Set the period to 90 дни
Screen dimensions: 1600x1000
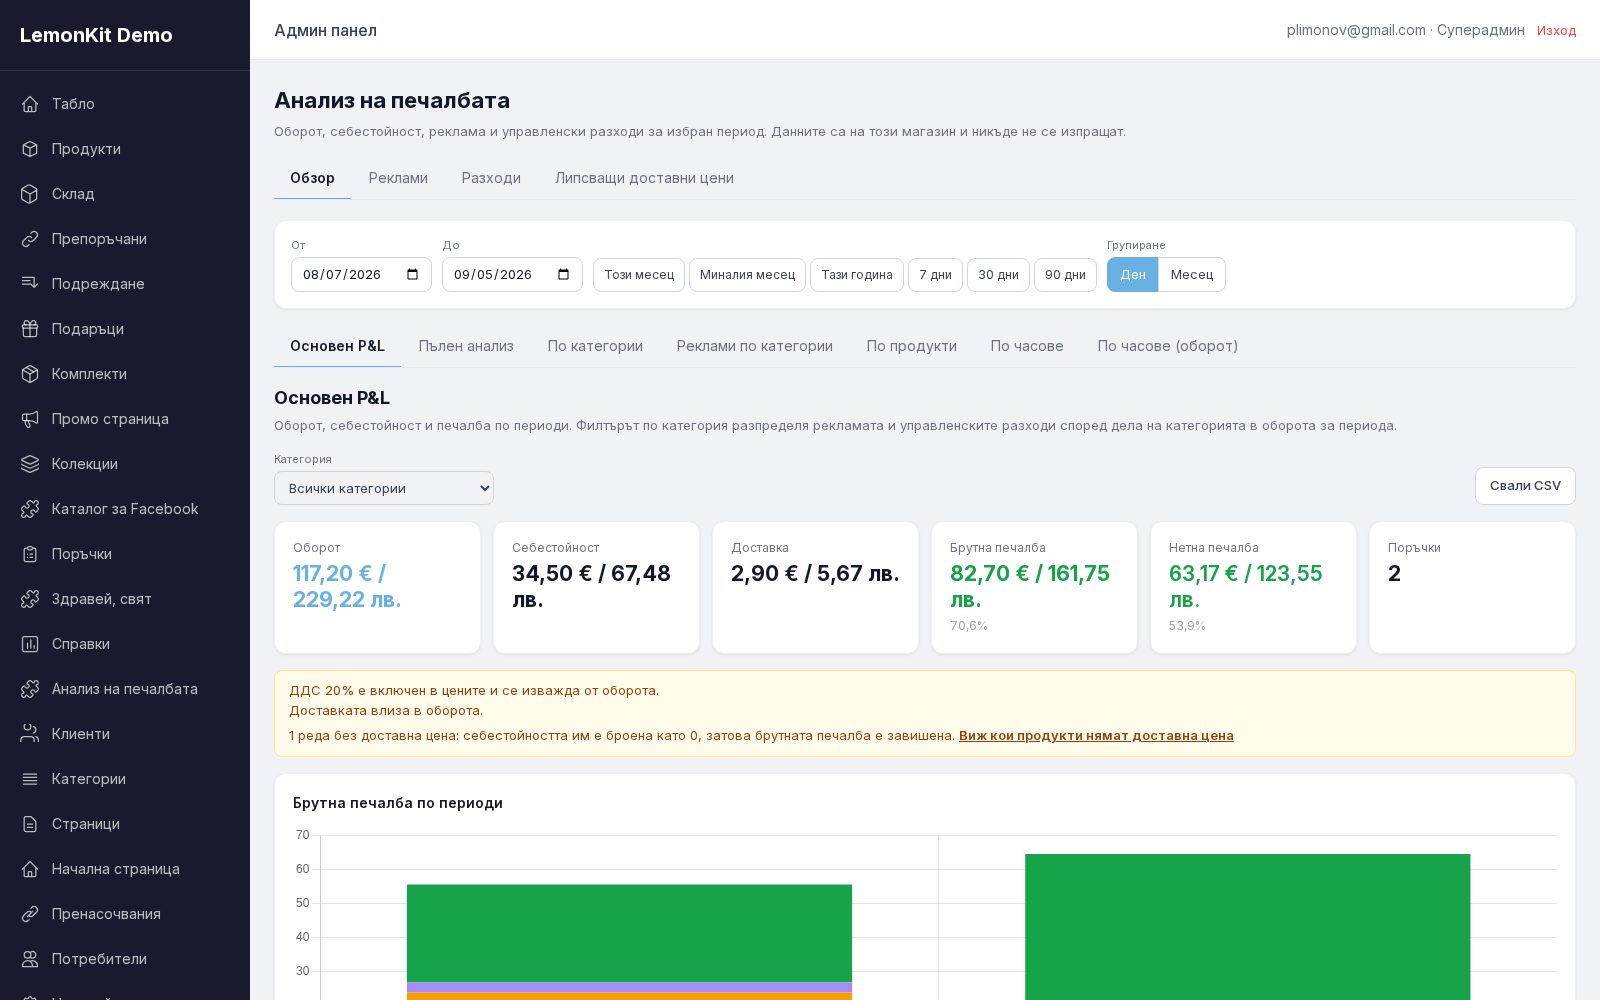(1065, 275)
